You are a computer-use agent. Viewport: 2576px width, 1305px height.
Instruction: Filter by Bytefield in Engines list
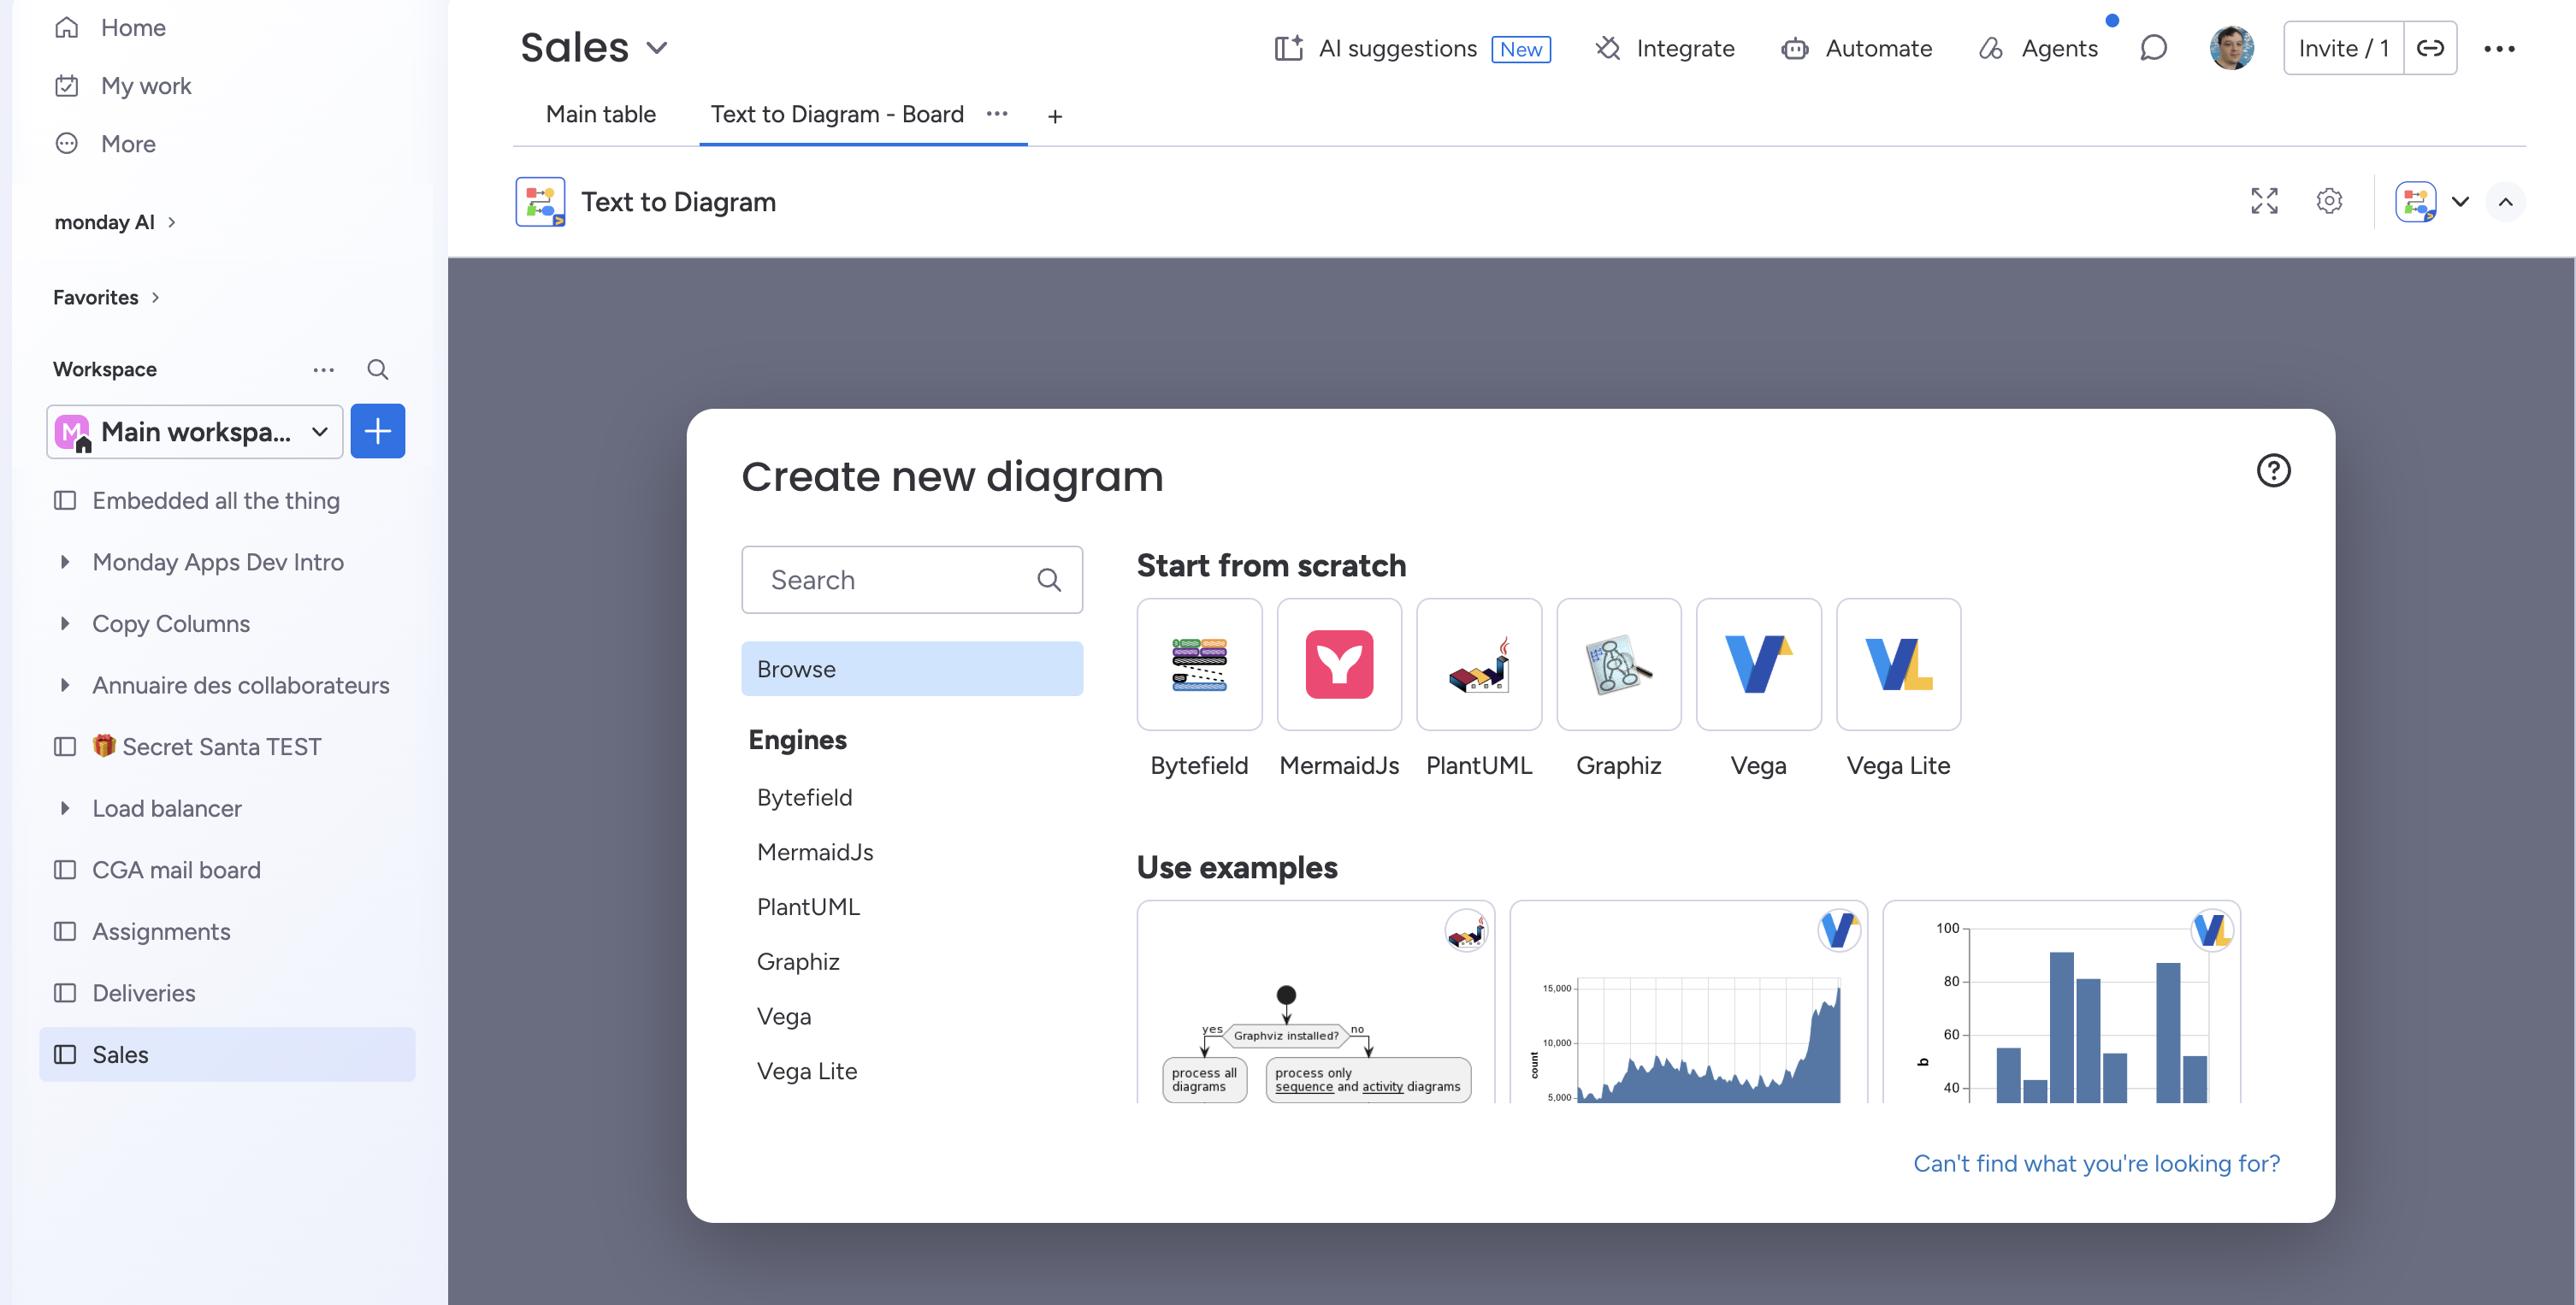(x=805, y=797)
